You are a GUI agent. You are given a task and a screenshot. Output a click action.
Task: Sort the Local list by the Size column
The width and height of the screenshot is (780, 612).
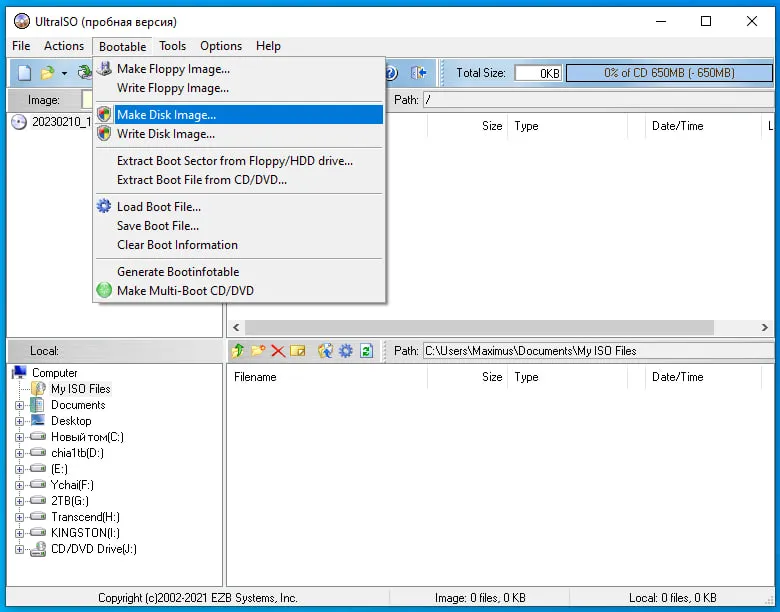coord(468,377)
